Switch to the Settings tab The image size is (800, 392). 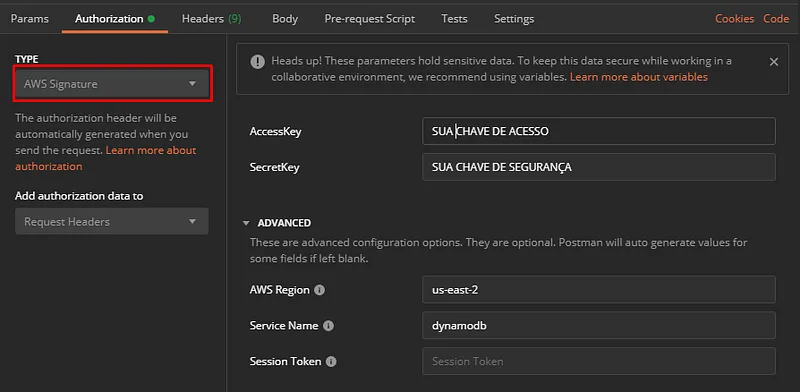click(x=514, y=19)
